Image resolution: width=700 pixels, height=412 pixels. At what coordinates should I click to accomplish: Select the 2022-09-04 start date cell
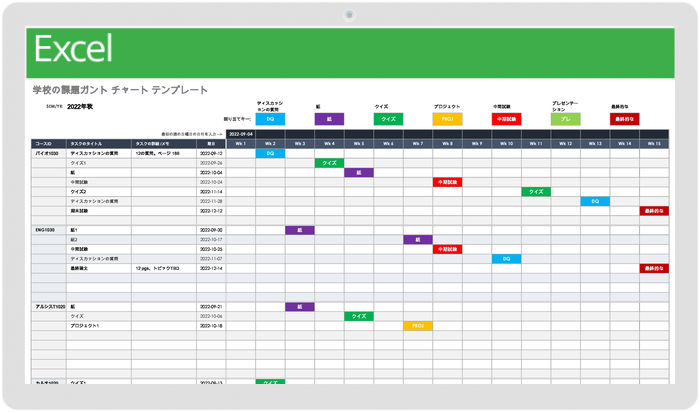[241, 134]
